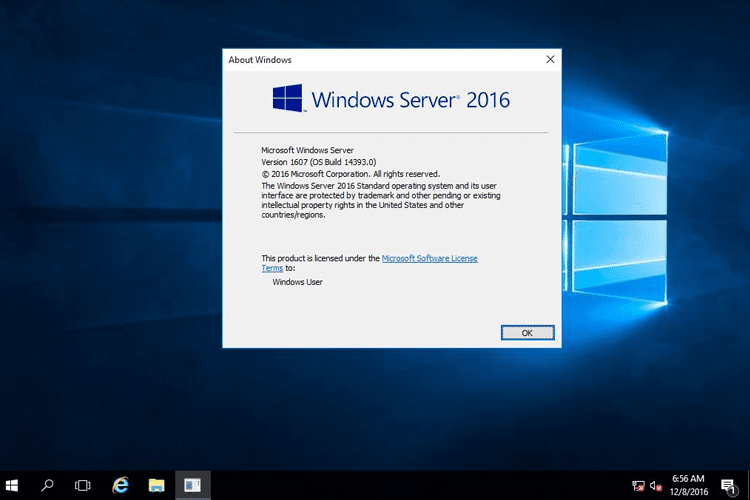The width and height of the screenshot is (750, 500).
Task: Click the 'About Windows' title bar text
Action: click(260, 60)
